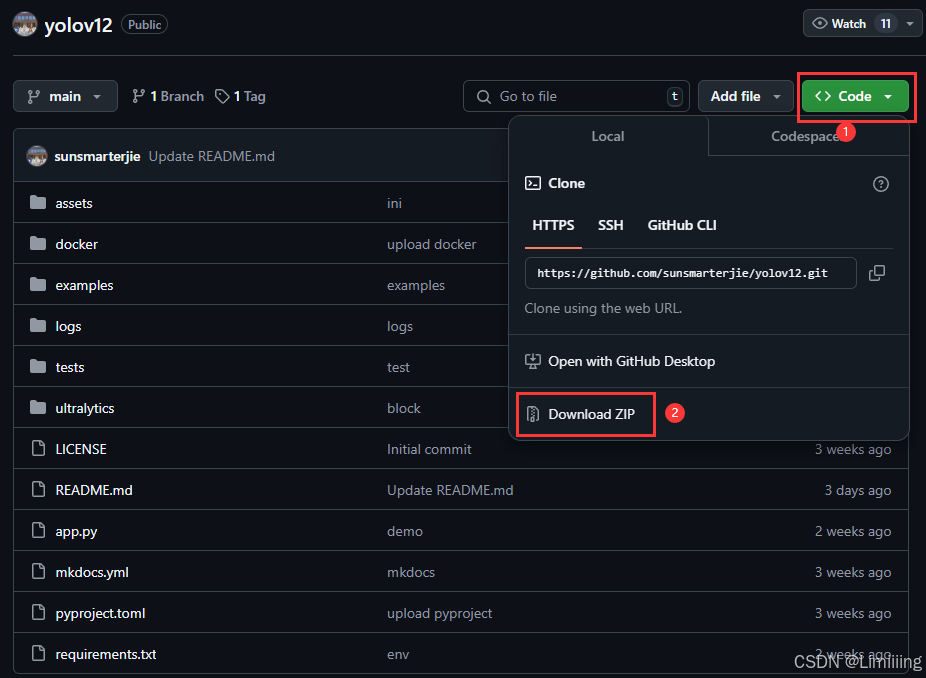The height and width of the screenshot is (678, 926).
Task: Open the requirements.txt file
Action: 106,654
